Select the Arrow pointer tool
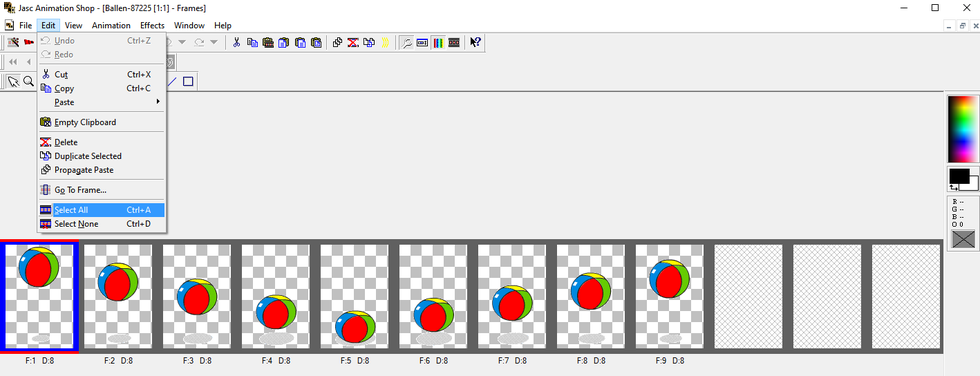Screen dimensions: 980x376 point(13,81)
